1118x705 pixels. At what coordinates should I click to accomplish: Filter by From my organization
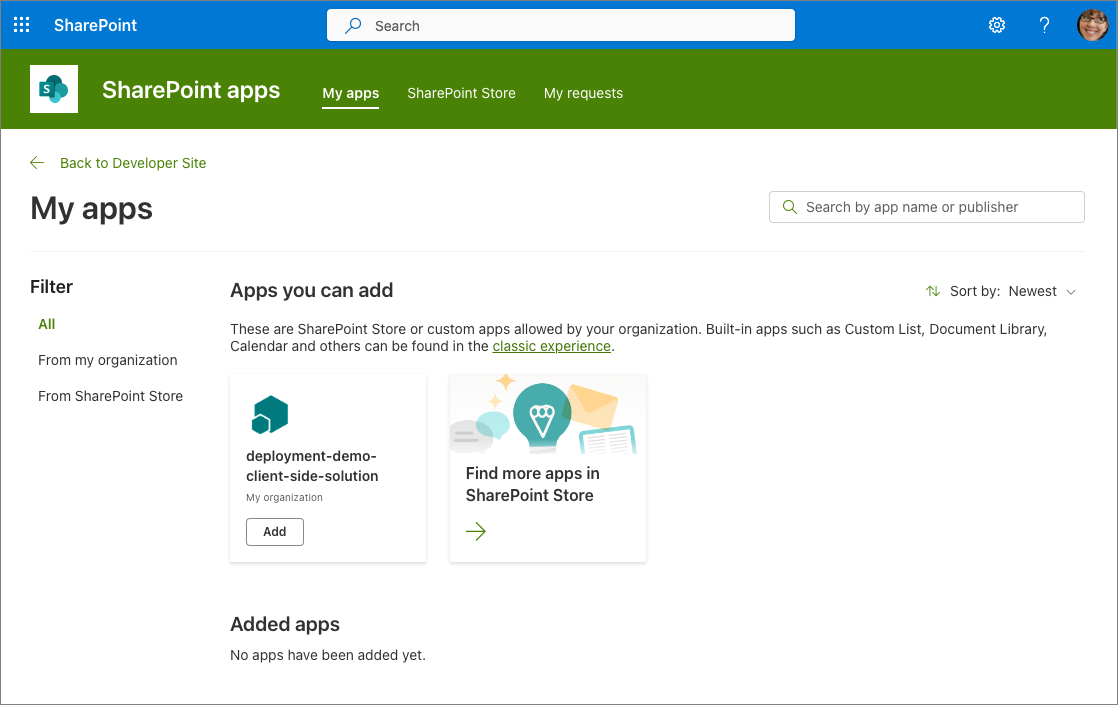click(x=108, y=360)
